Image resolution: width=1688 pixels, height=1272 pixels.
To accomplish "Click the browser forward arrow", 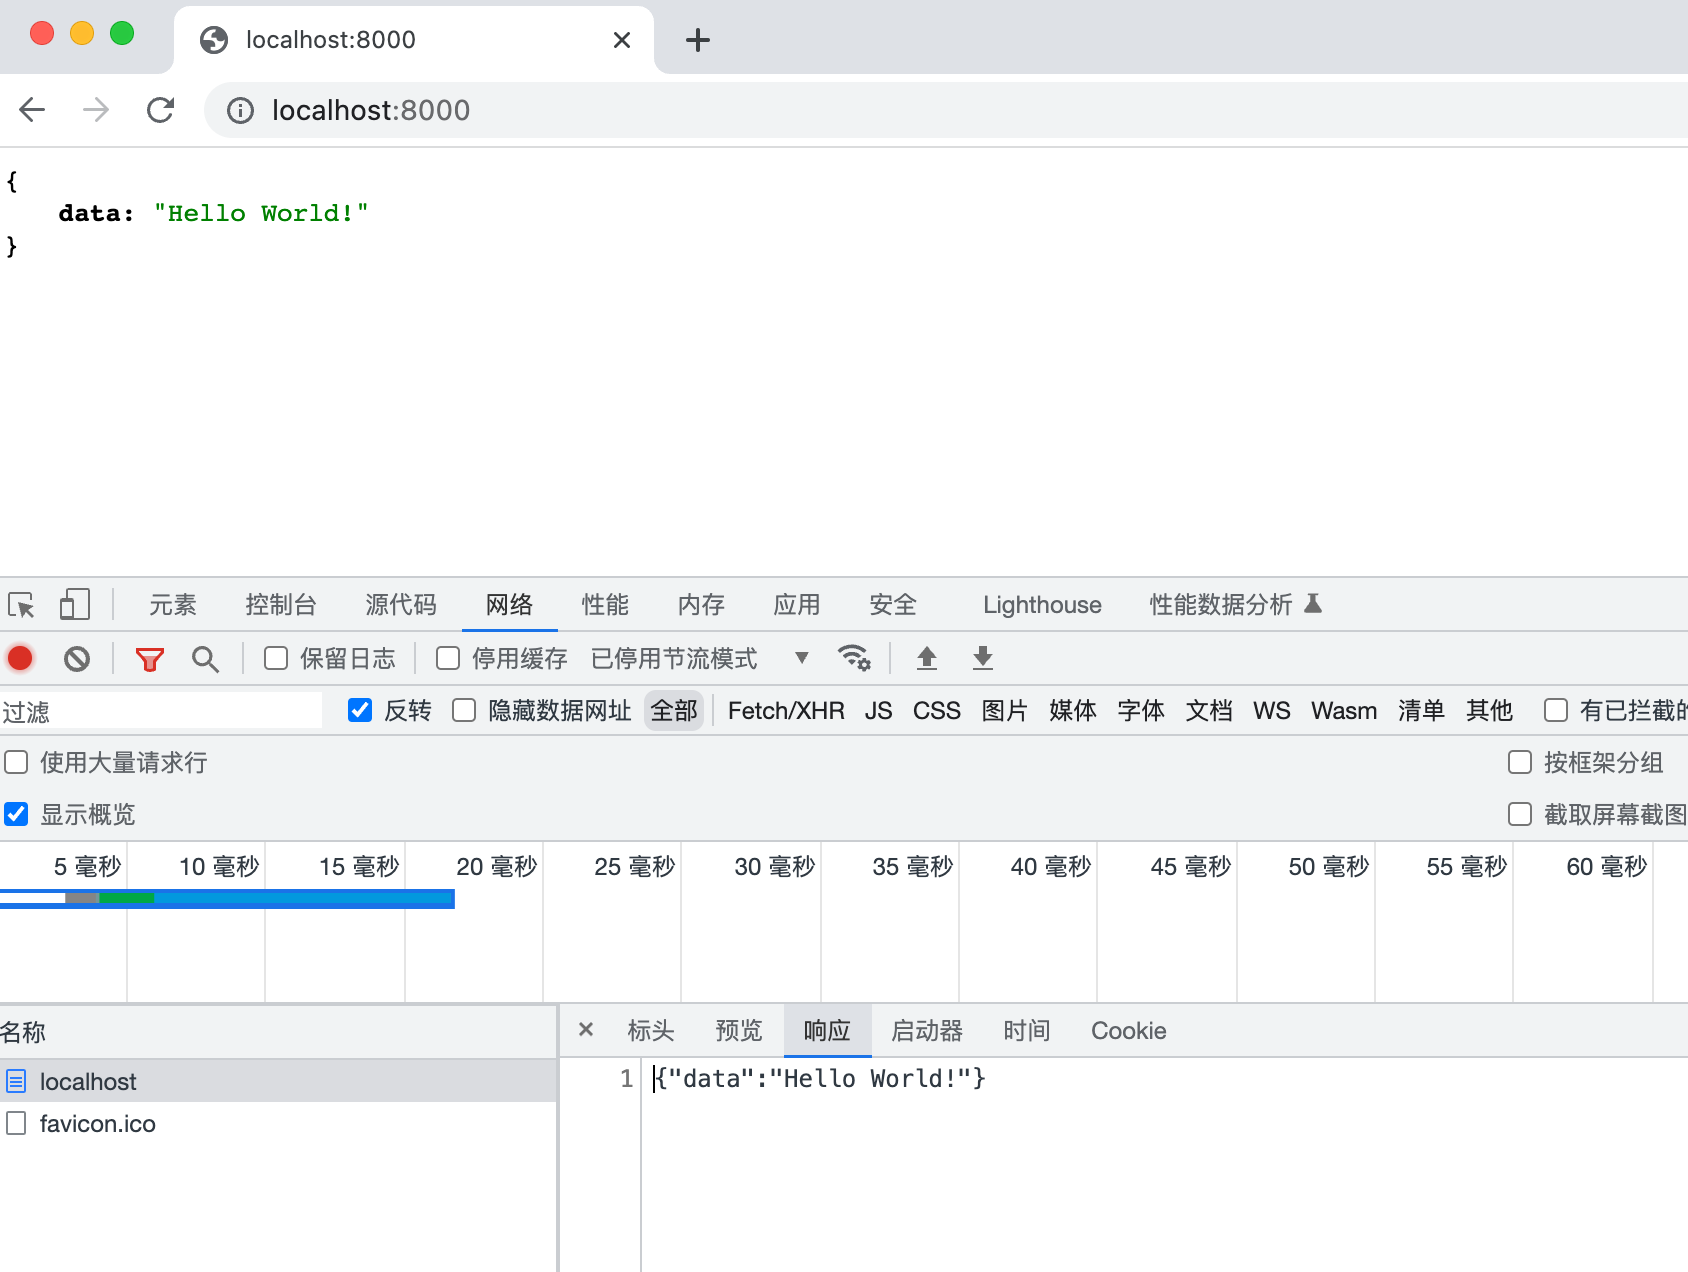I will [96, 109].
